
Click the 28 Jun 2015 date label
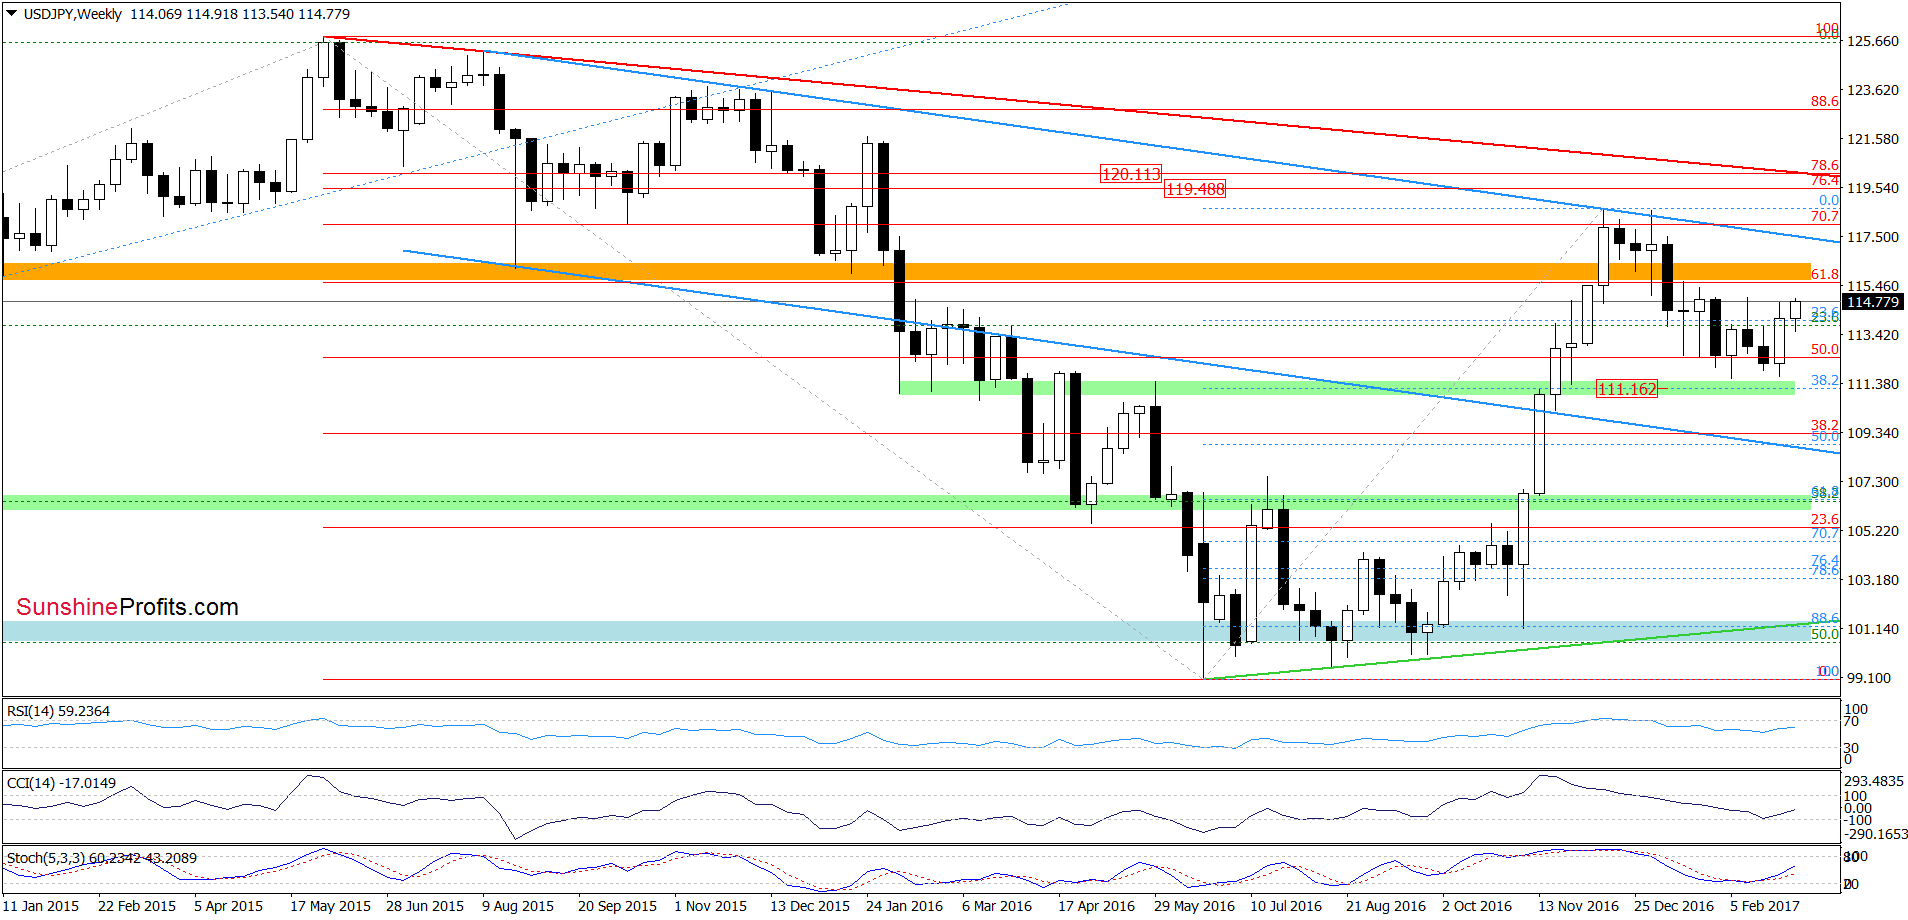[x=425, y=906]
